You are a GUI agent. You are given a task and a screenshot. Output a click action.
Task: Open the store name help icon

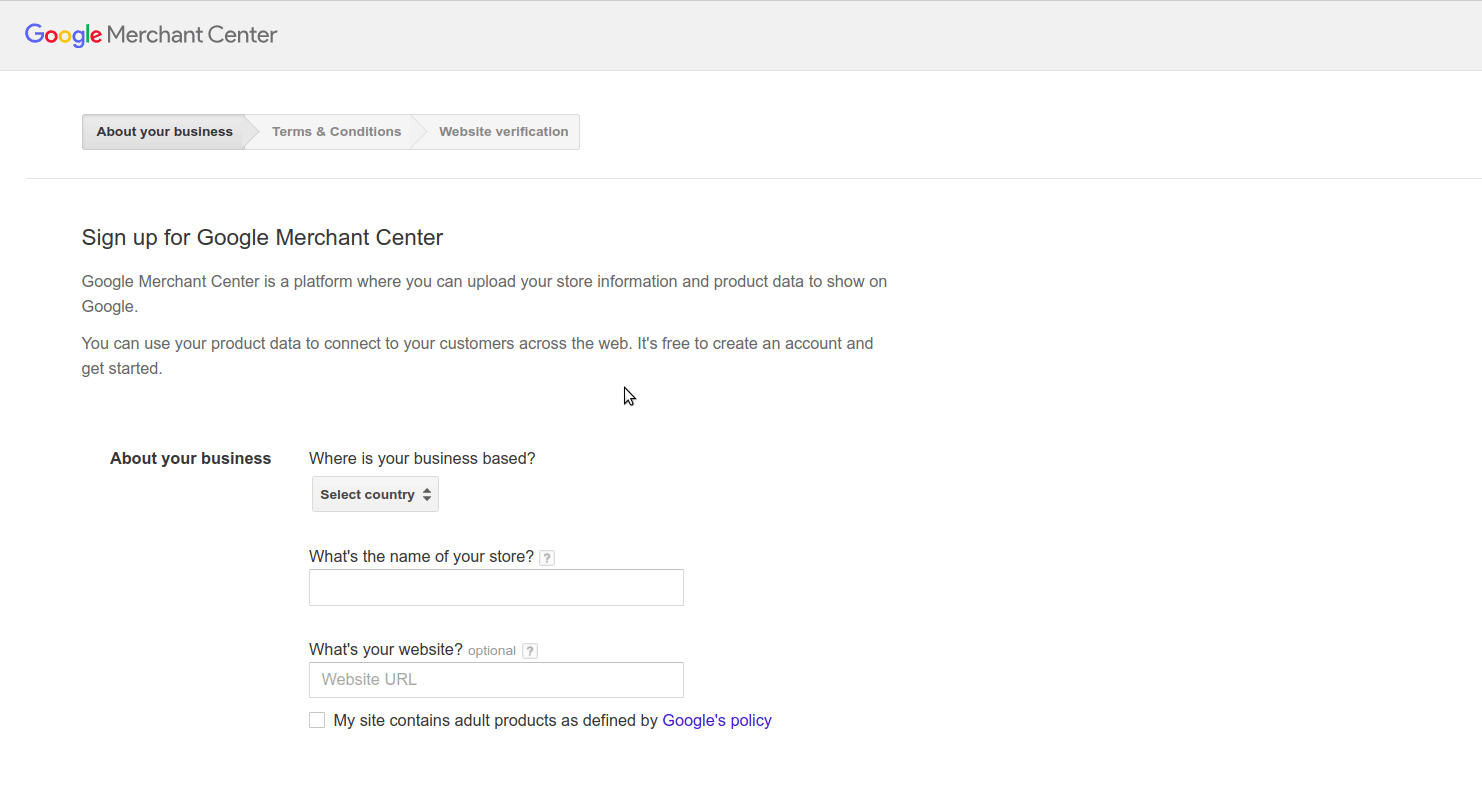click(x=547, y=558)
